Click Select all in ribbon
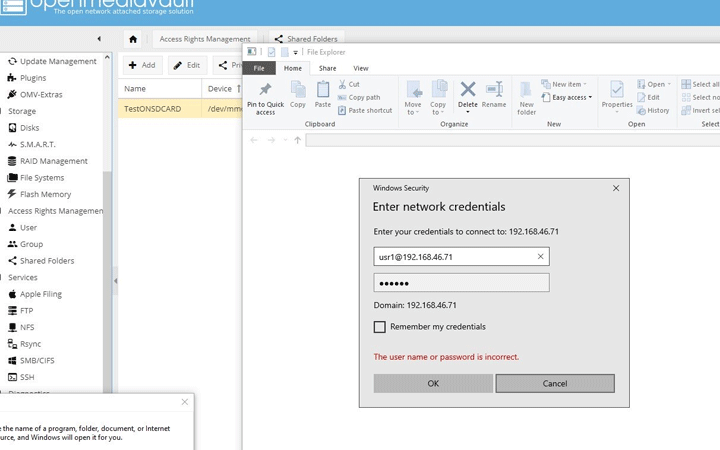The height and width of the screenshot is (450, 720). tap(701, 84)
